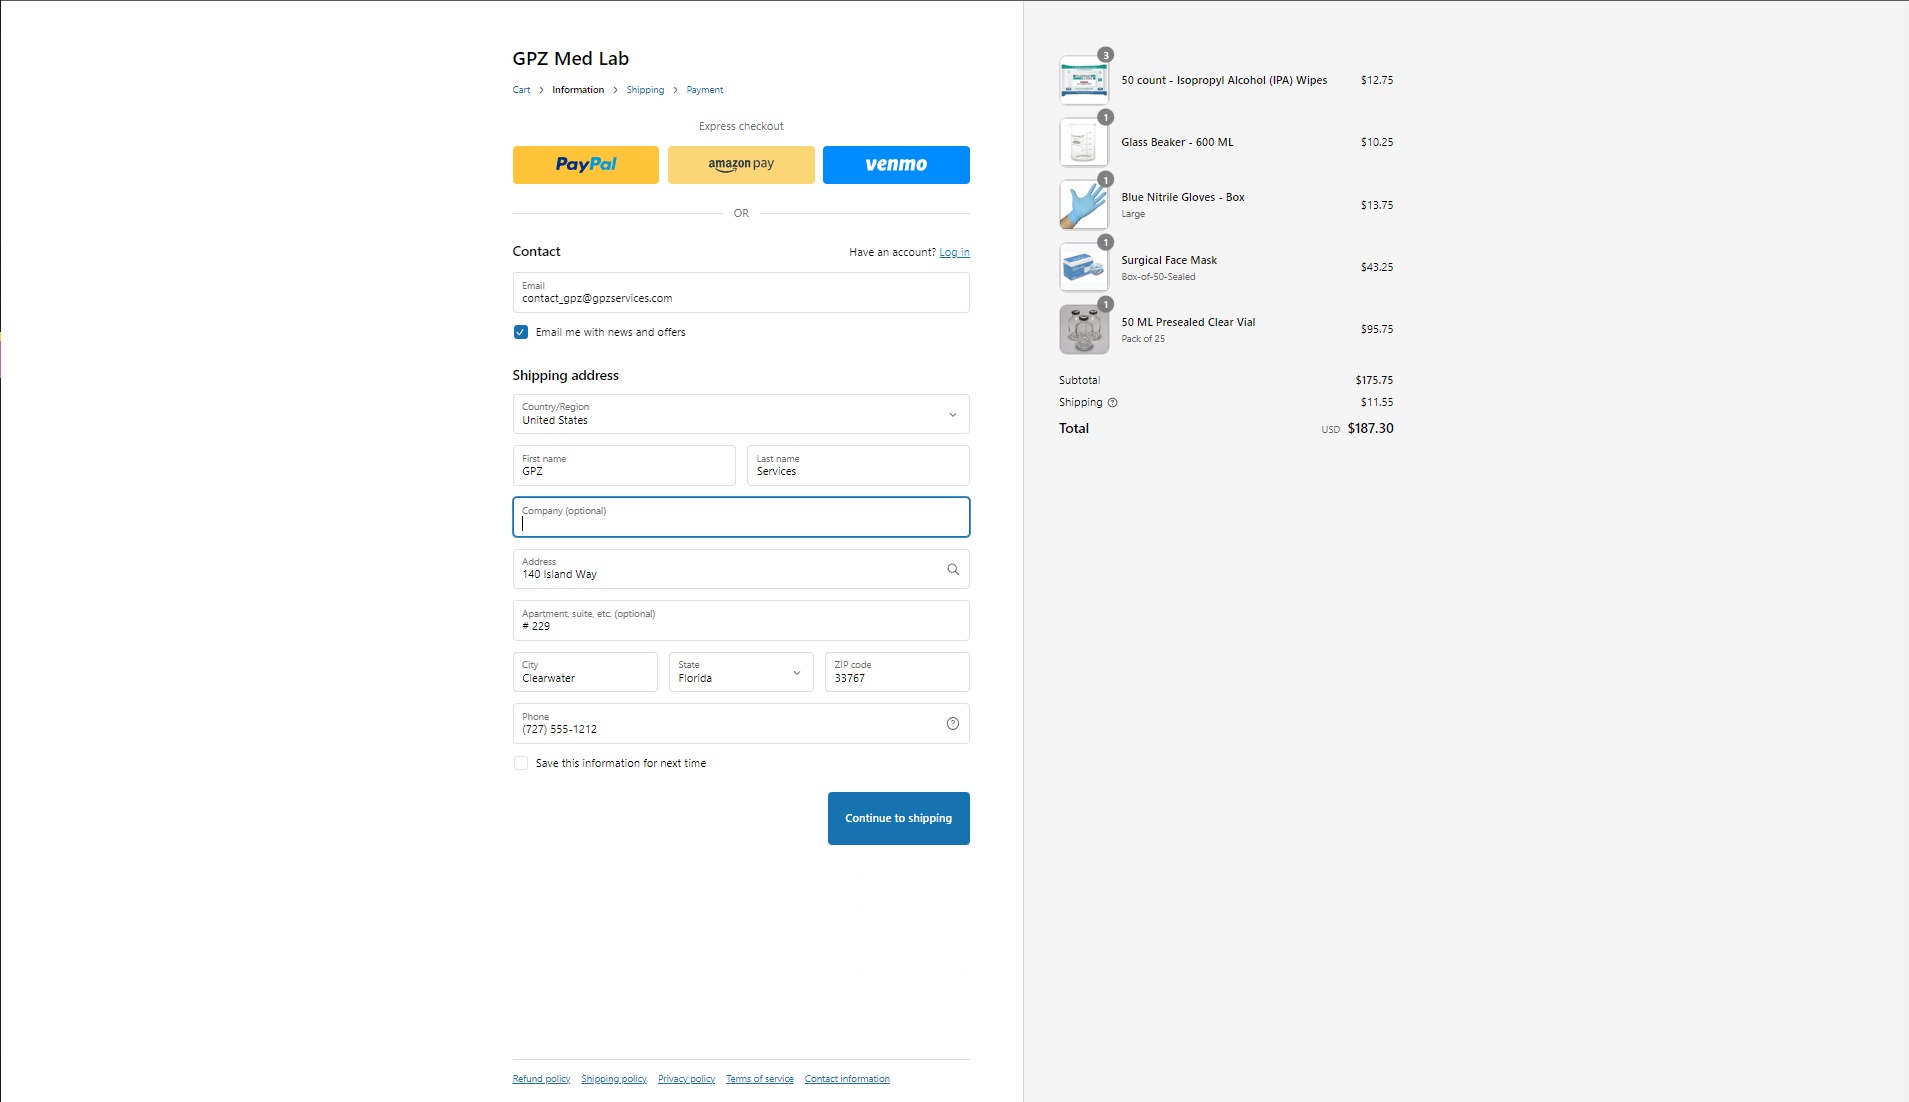Click Continue to shipping button

click(x=898, y=818)
